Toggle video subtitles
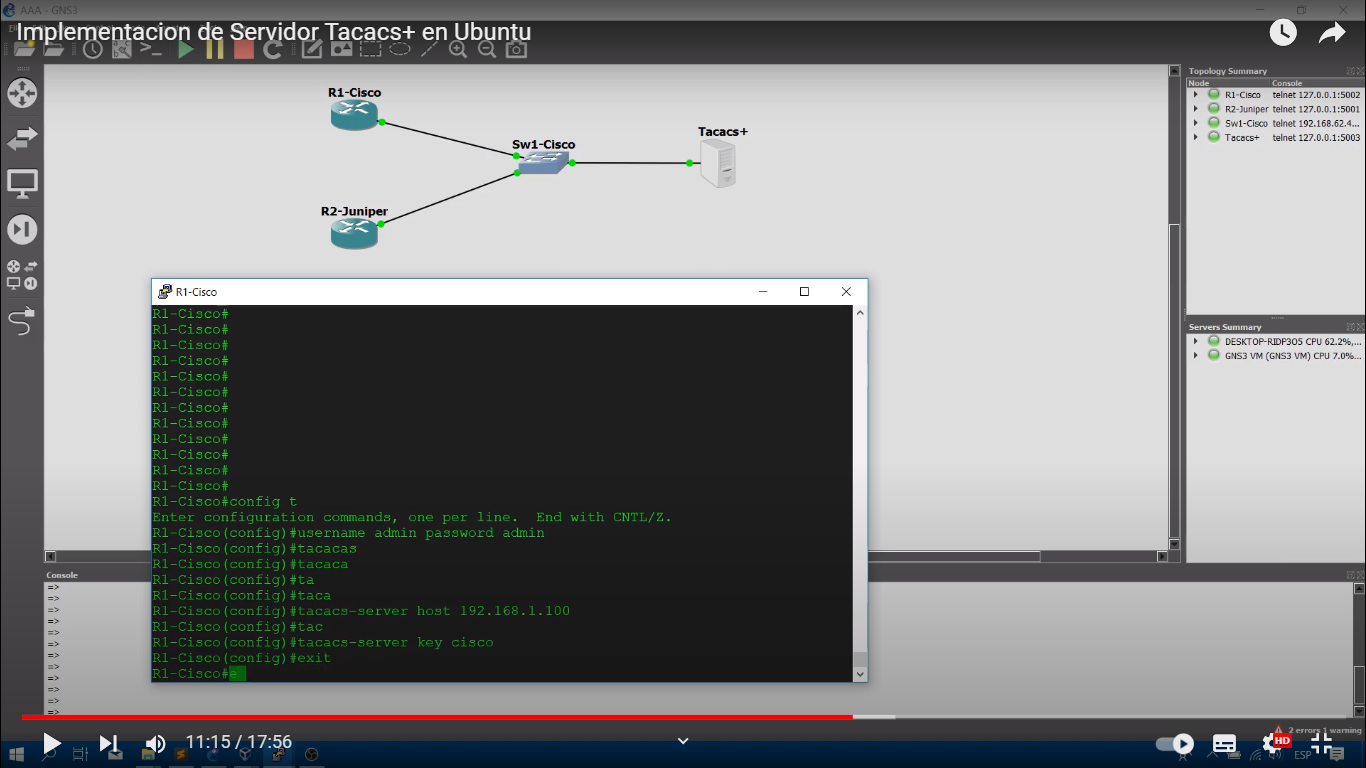Viewport: 1366px width, 768px height. point(1225,744)
